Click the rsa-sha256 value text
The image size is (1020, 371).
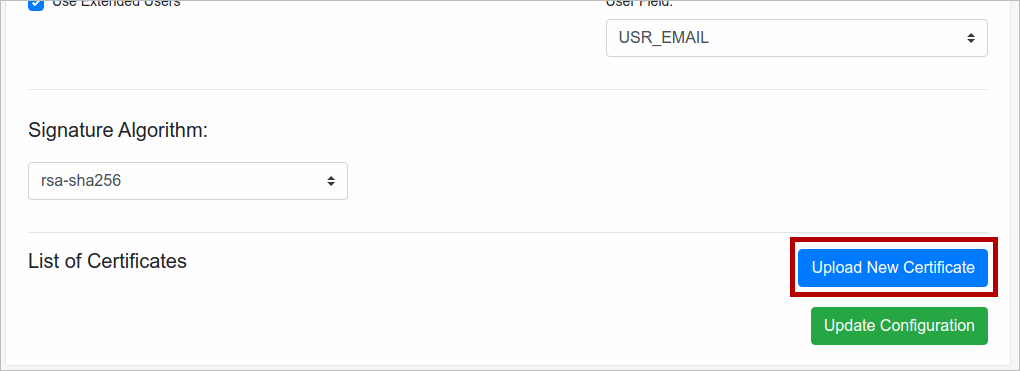tap(81, 181)
